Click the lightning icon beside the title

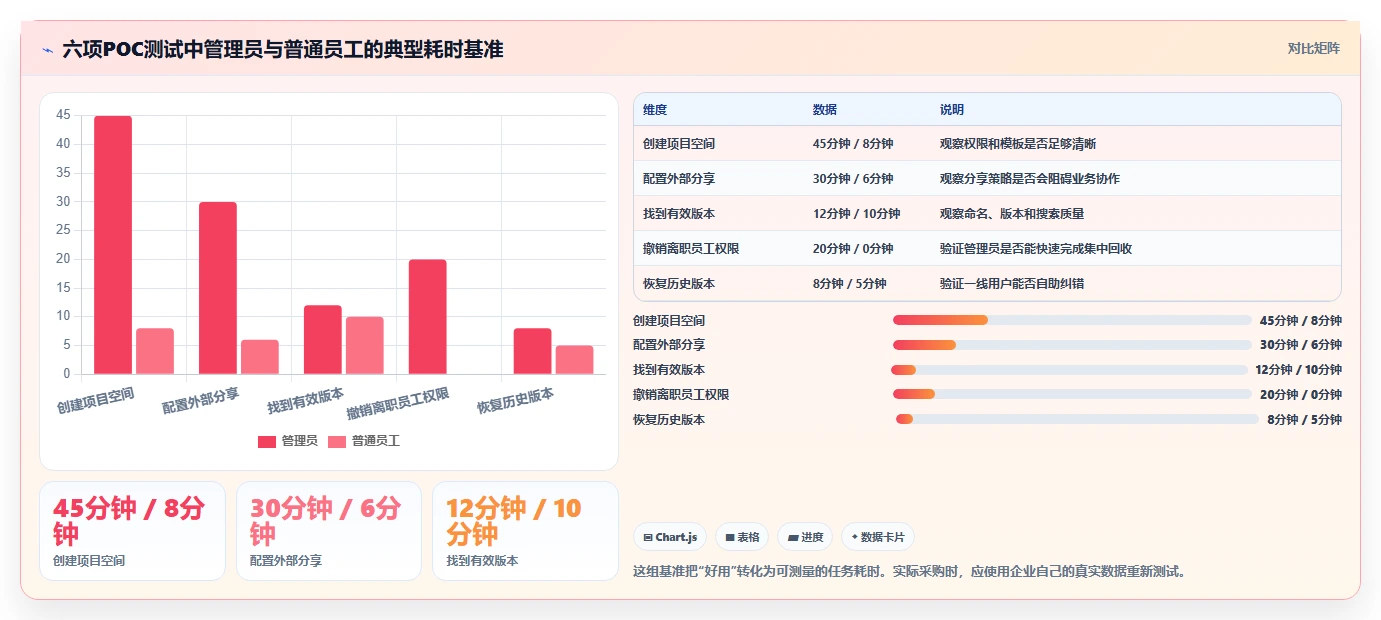pyautogui.click(x=47, y=49)
